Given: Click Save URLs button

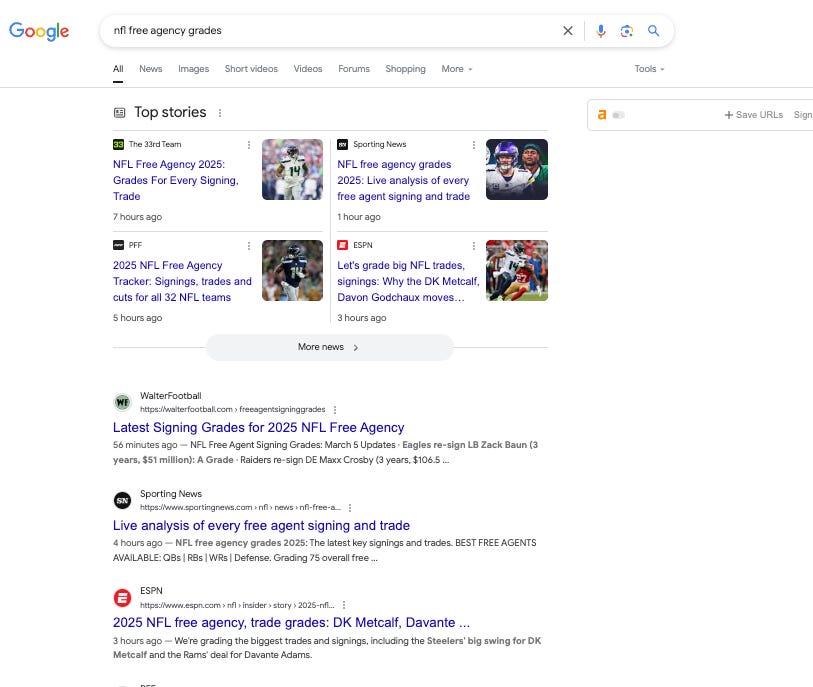Looking at the screenshot, I should click(753, 115).
